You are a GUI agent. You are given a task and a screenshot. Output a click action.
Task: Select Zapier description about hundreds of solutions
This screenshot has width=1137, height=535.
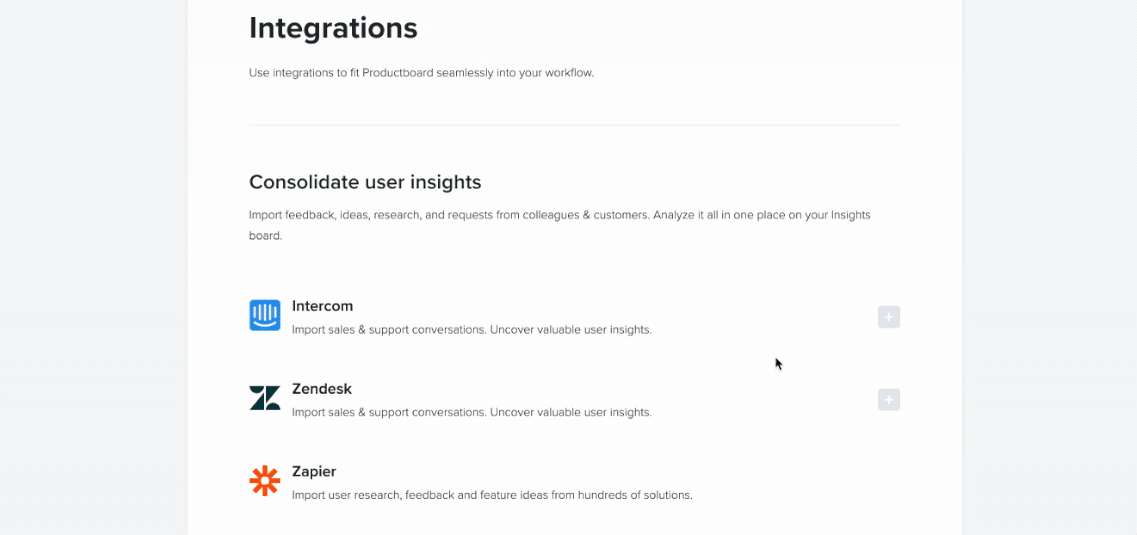pyautogui.click(x=492, y=495)
